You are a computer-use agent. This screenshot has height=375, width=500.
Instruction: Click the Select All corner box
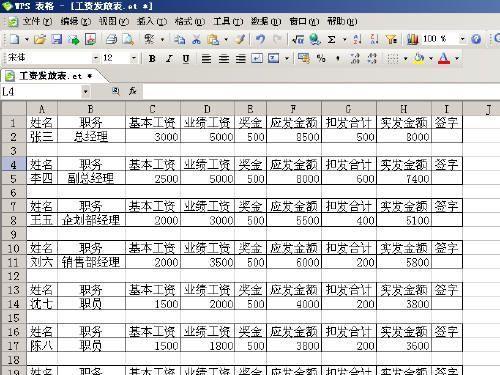13,108
